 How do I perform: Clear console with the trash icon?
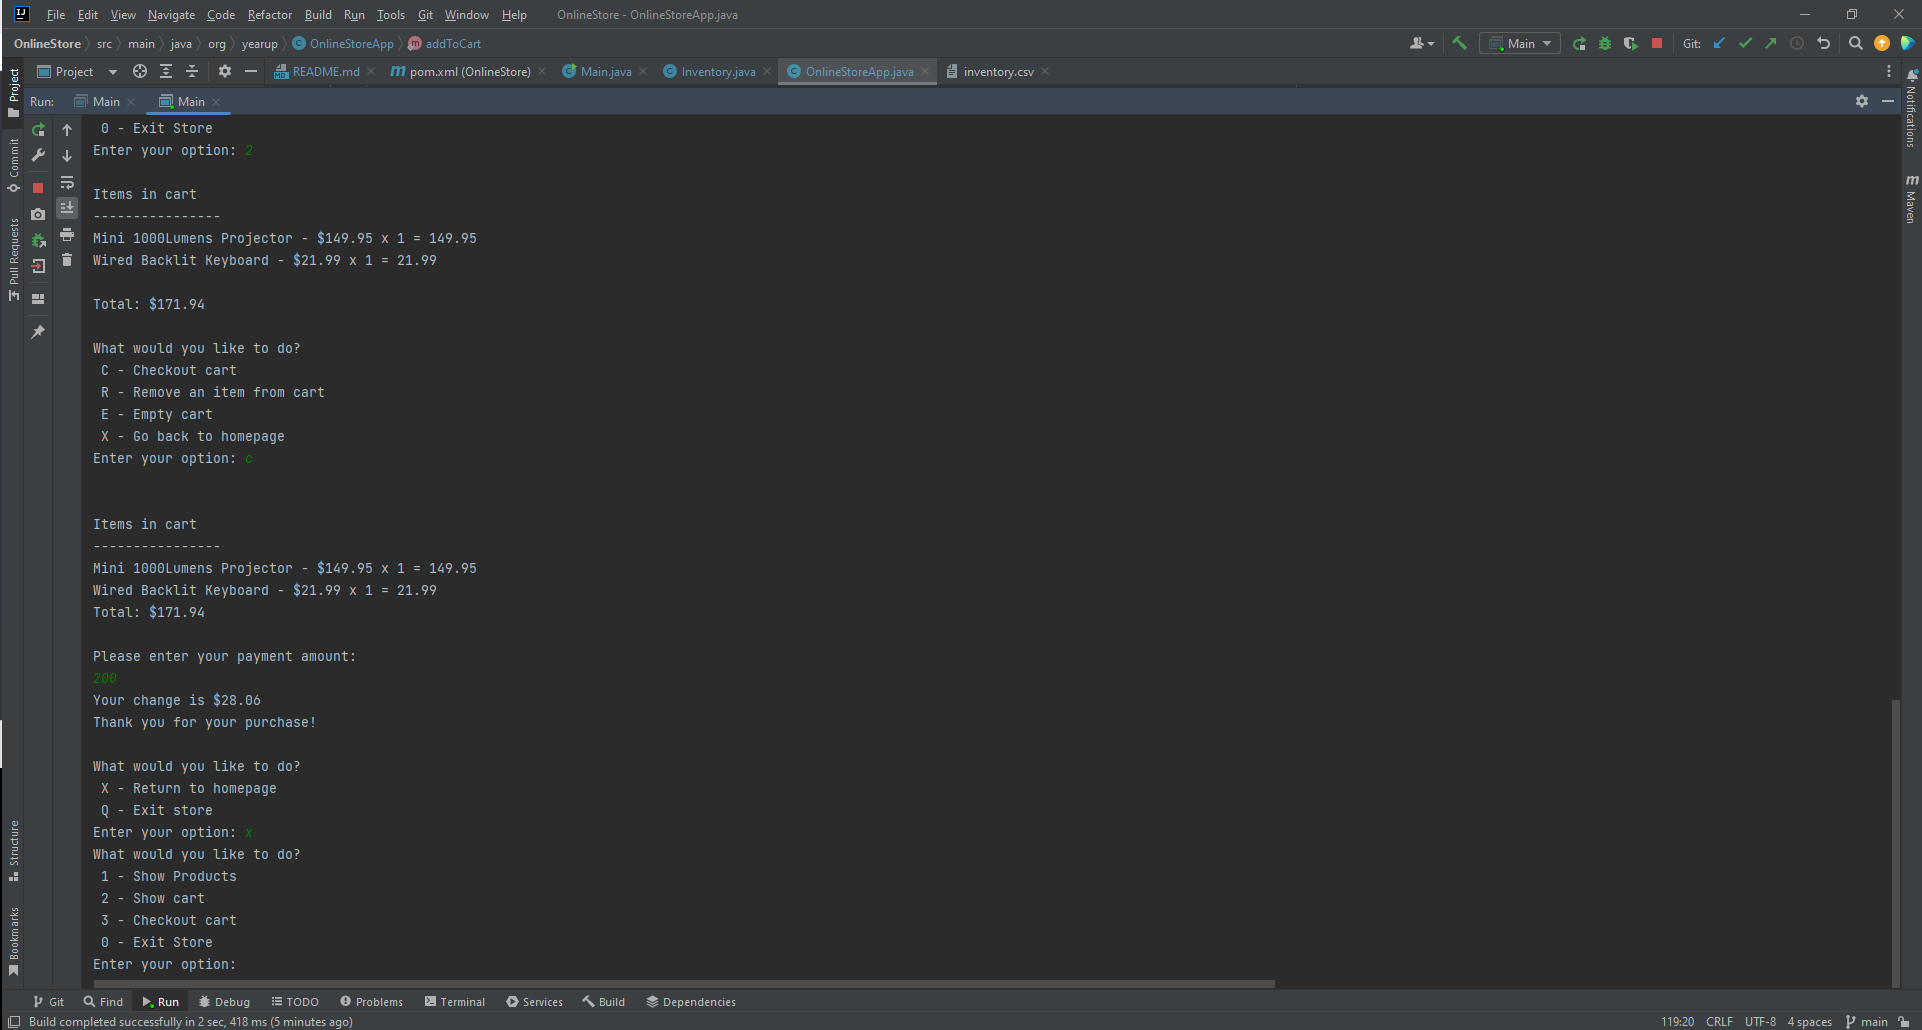67,260
